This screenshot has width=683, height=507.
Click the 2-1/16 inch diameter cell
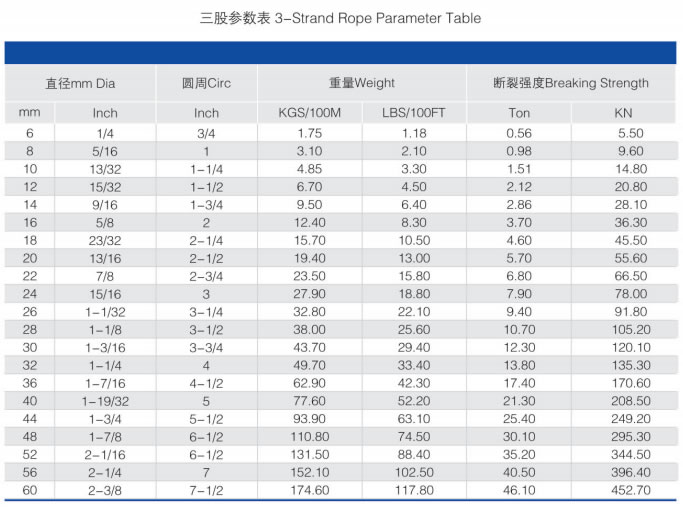(x=105, y=454)
